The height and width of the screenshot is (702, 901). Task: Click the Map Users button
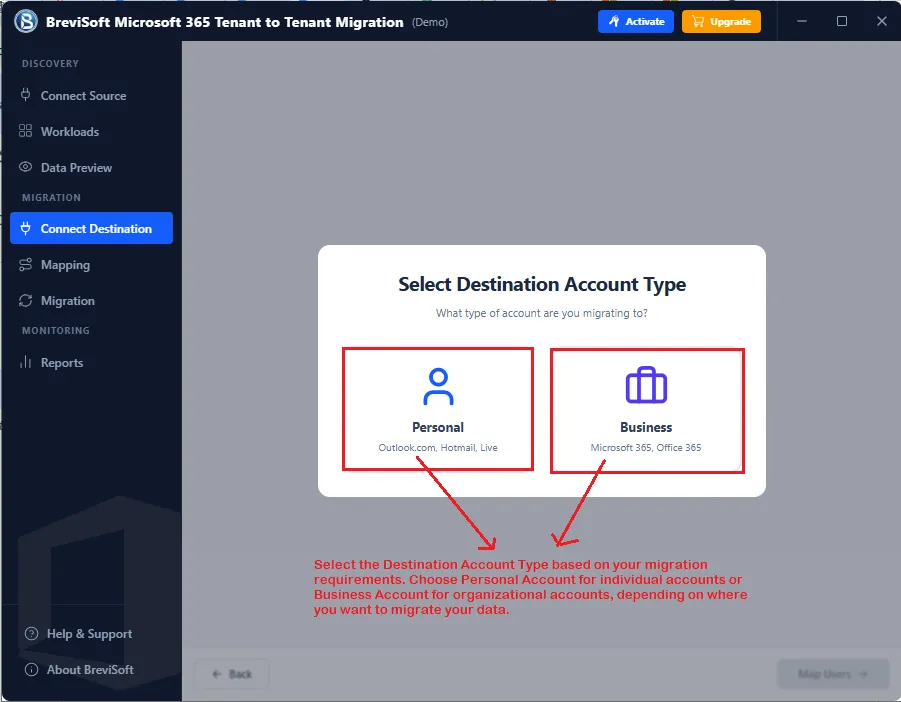[x=833, y=674]
